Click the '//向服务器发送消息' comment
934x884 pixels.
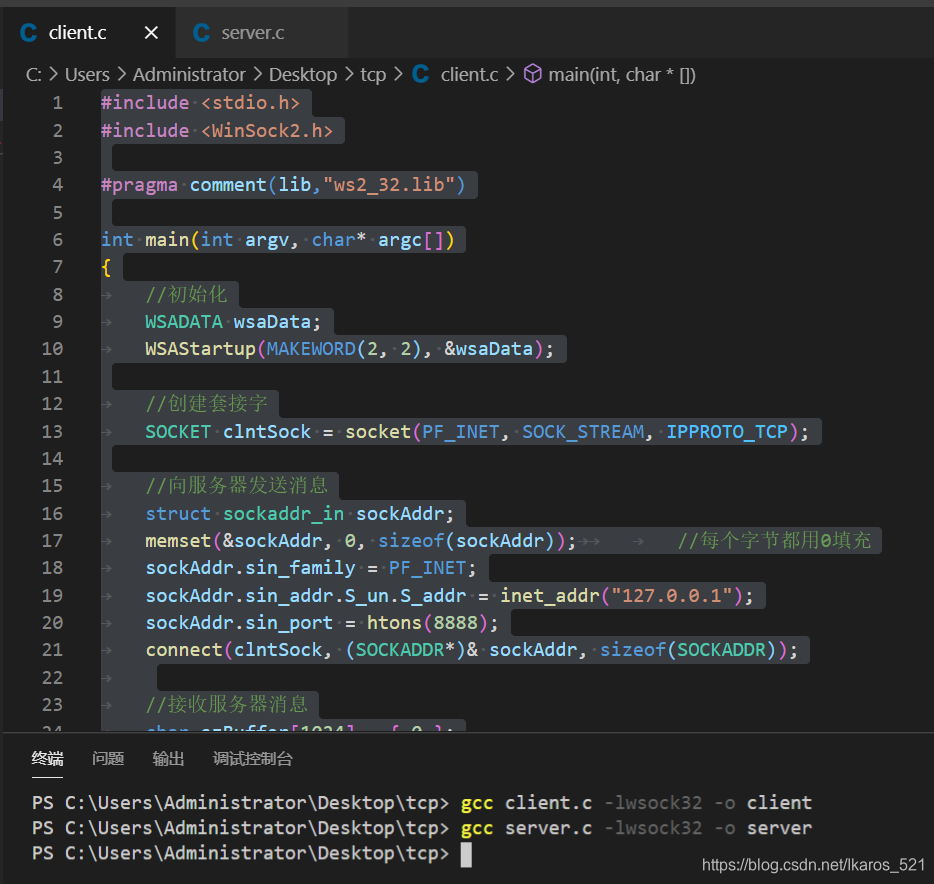(237, 485)
